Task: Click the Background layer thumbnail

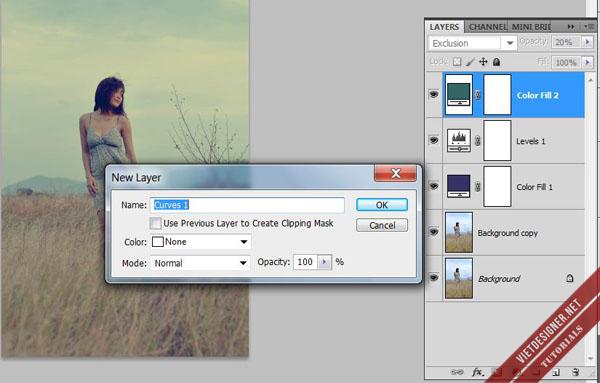Action: (459, 278)
